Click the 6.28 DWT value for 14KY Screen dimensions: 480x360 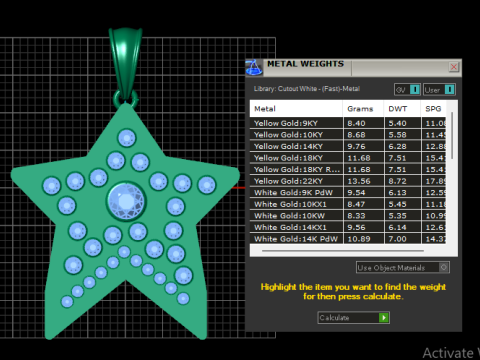point(397,146)
